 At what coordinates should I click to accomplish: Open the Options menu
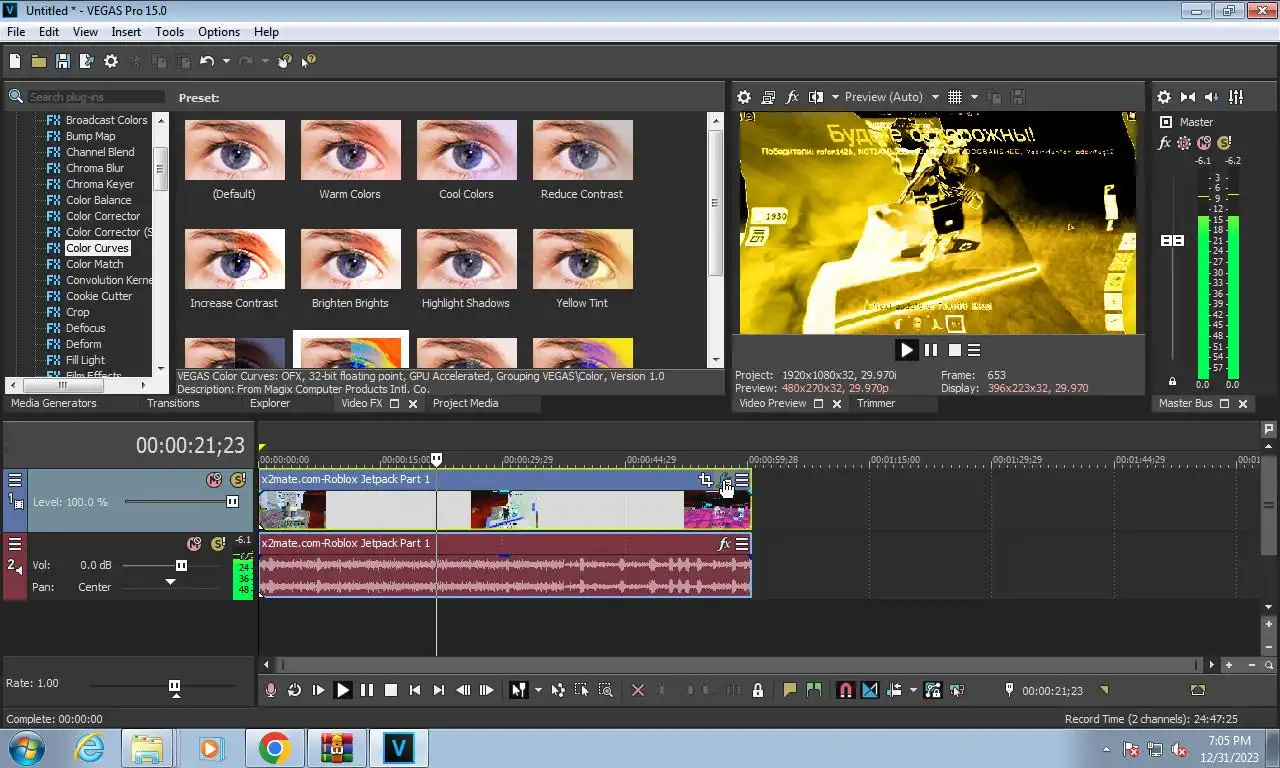click(218, 32)
